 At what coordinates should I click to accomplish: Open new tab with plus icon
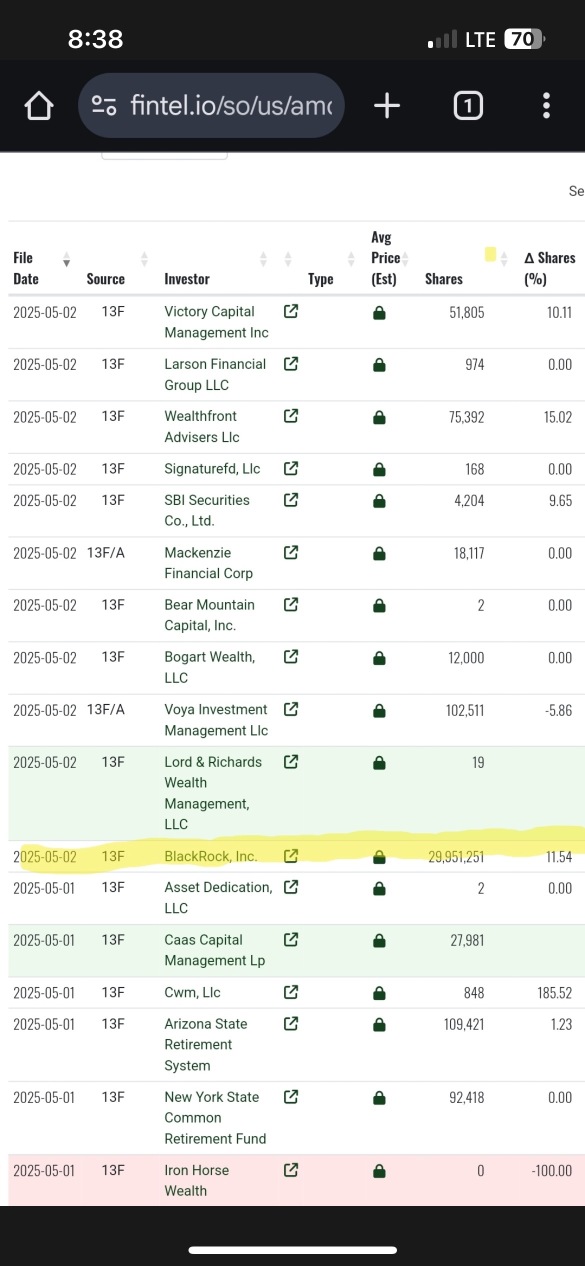386,105
